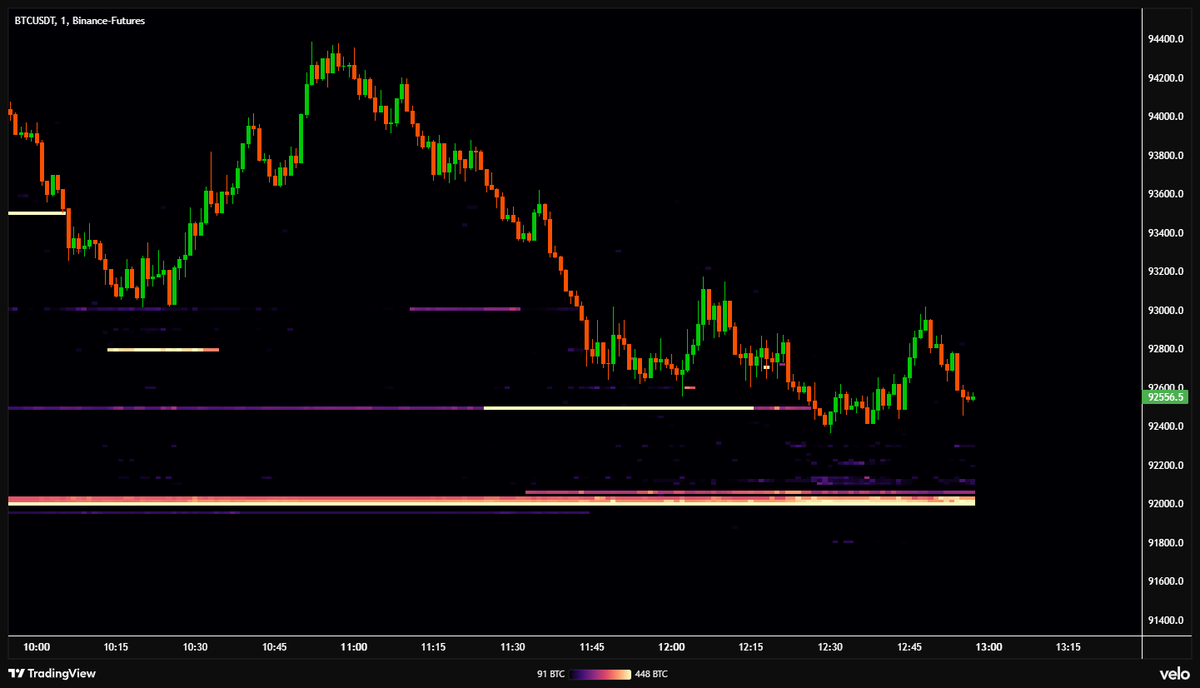Click the 13:00 time axis label
Viewport: 1200px width, 688px height.
(x=989, y=647)
